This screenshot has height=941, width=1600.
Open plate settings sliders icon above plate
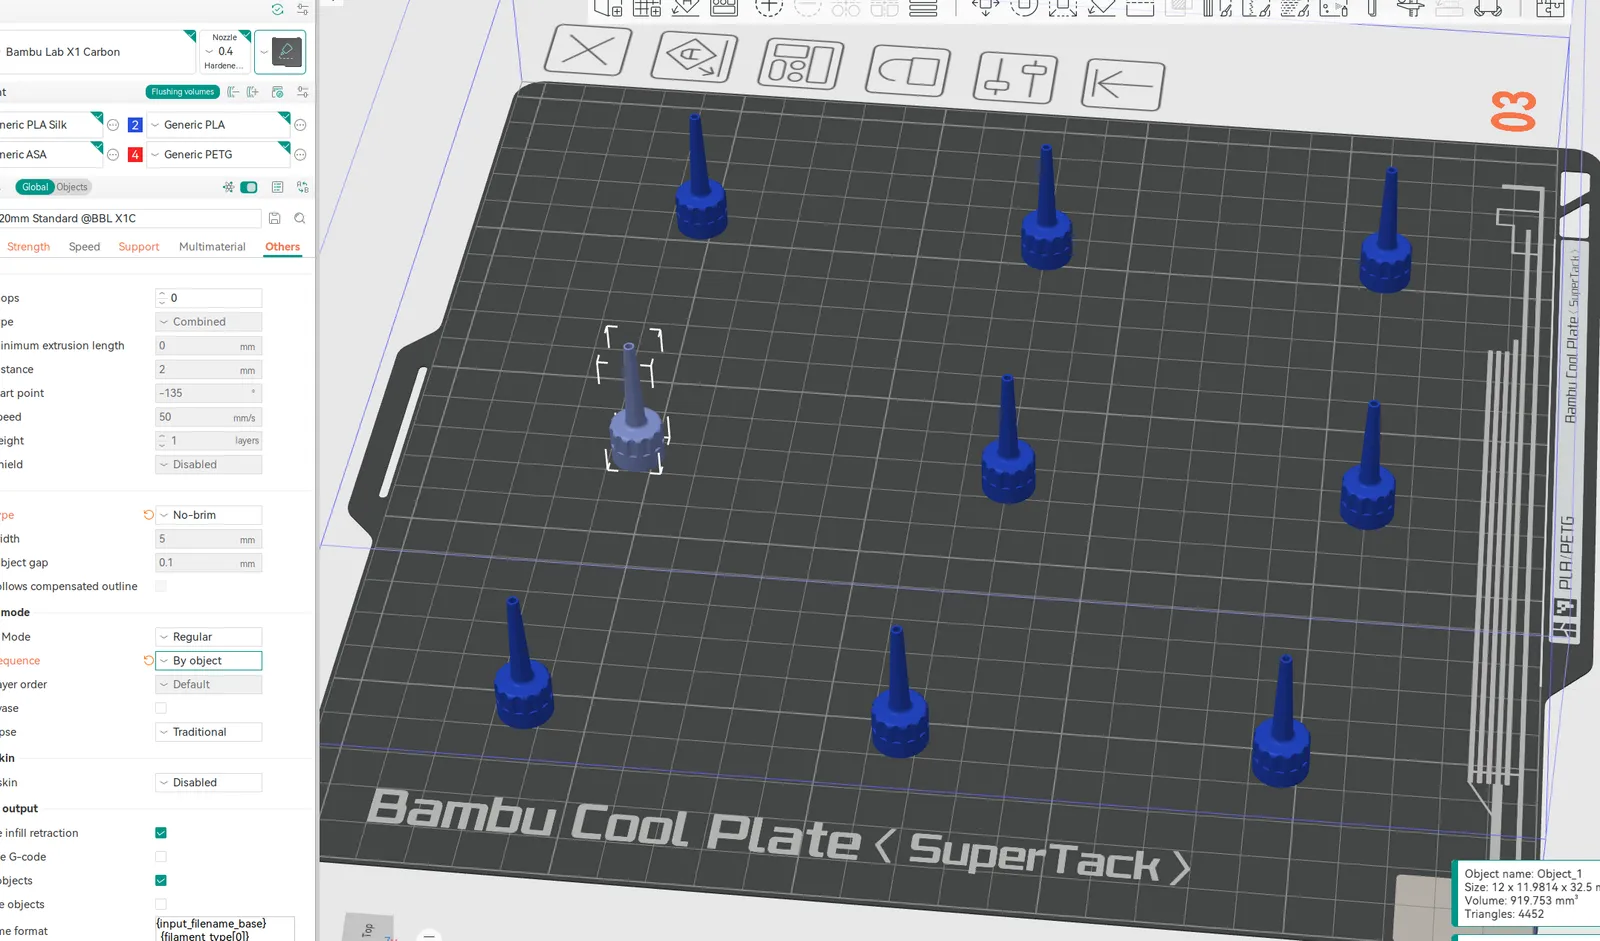pos(1014,77)
